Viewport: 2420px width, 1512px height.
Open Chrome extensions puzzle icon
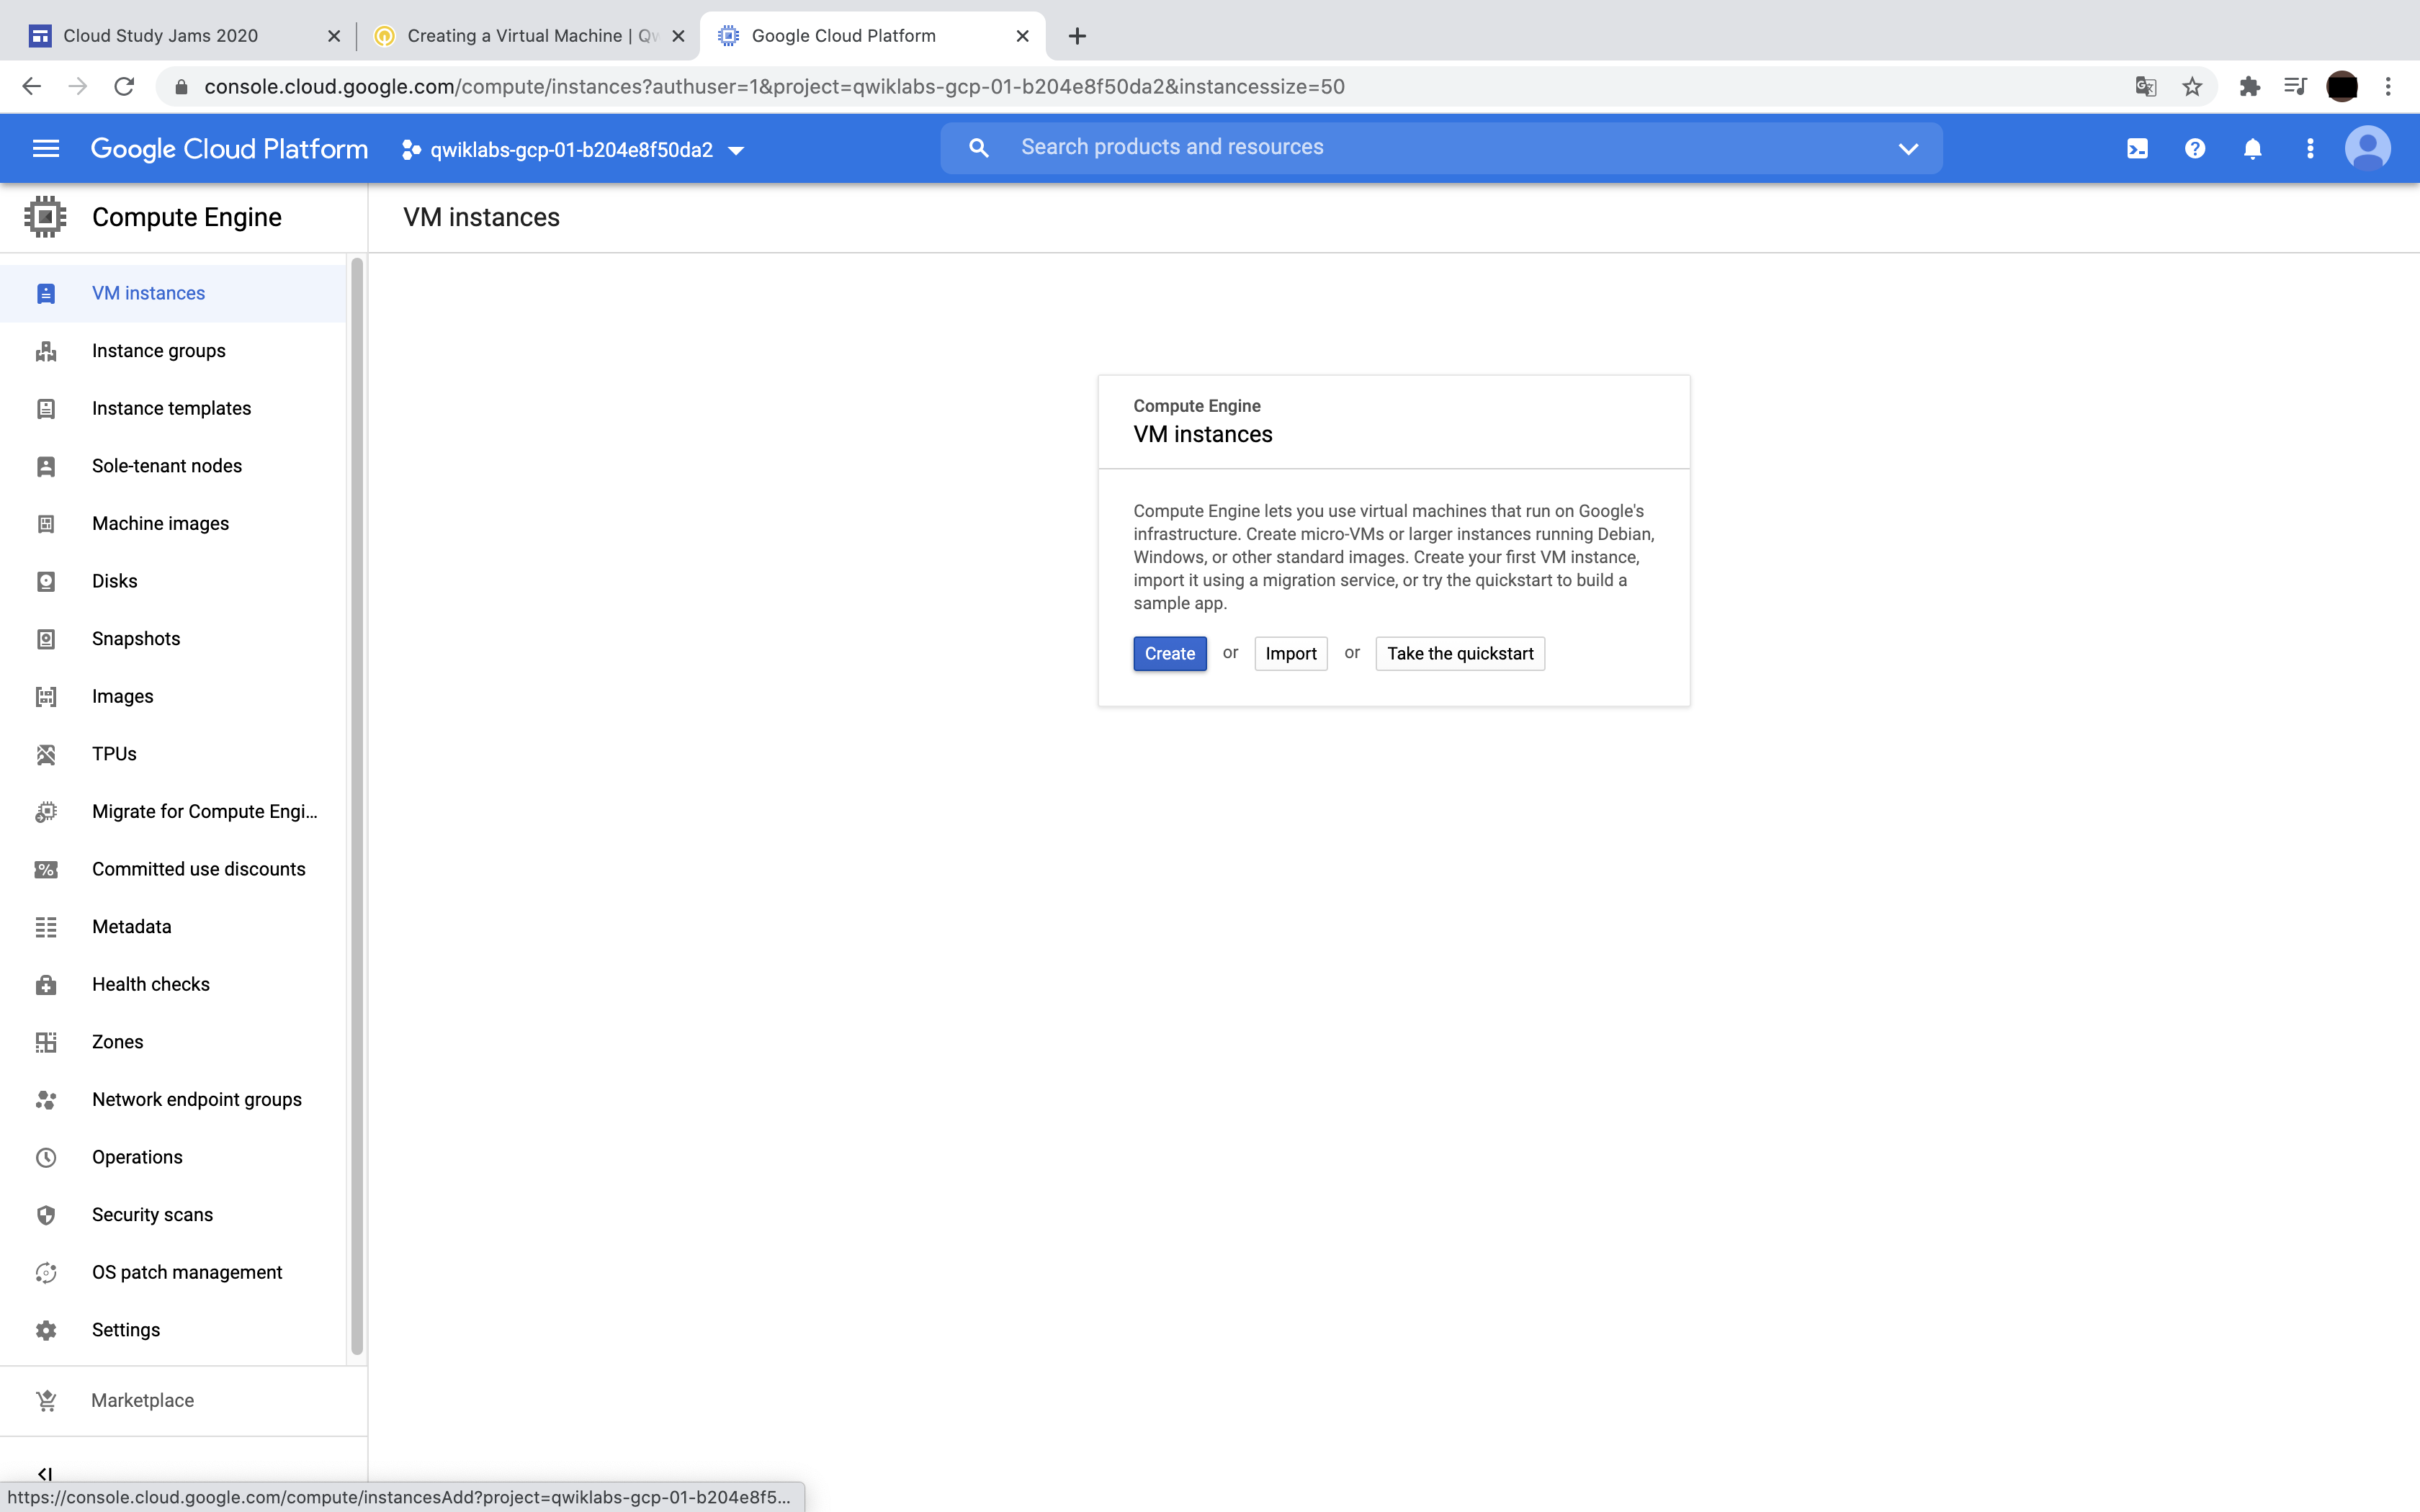[x=2249, y=87]
